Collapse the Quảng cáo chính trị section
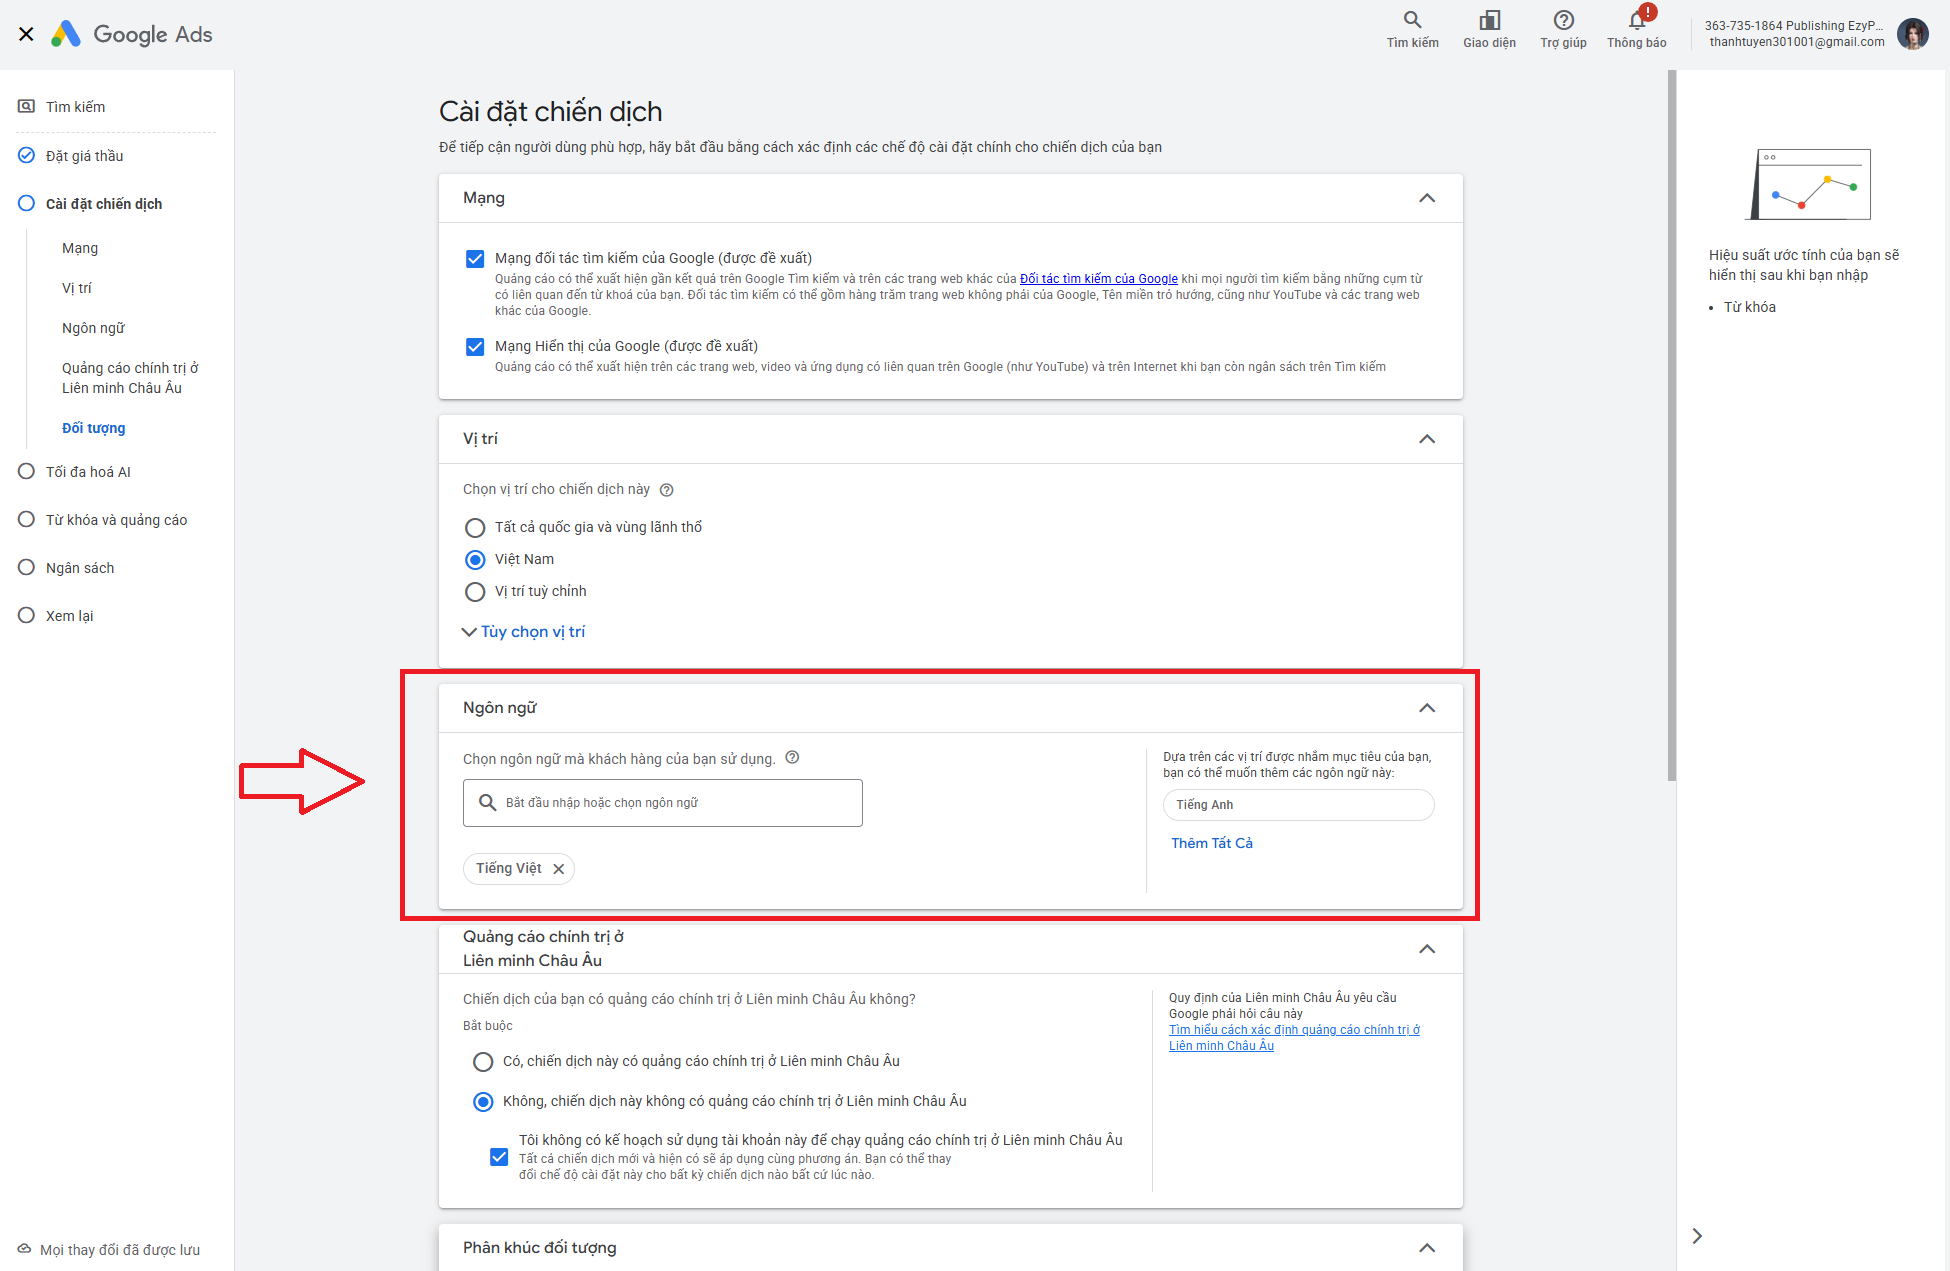 click(1427, 949)
